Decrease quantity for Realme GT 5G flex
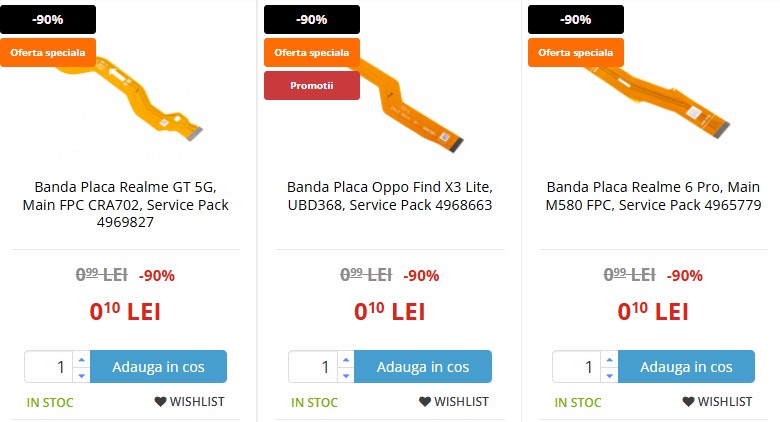780x422 pixels. [81, 375]
